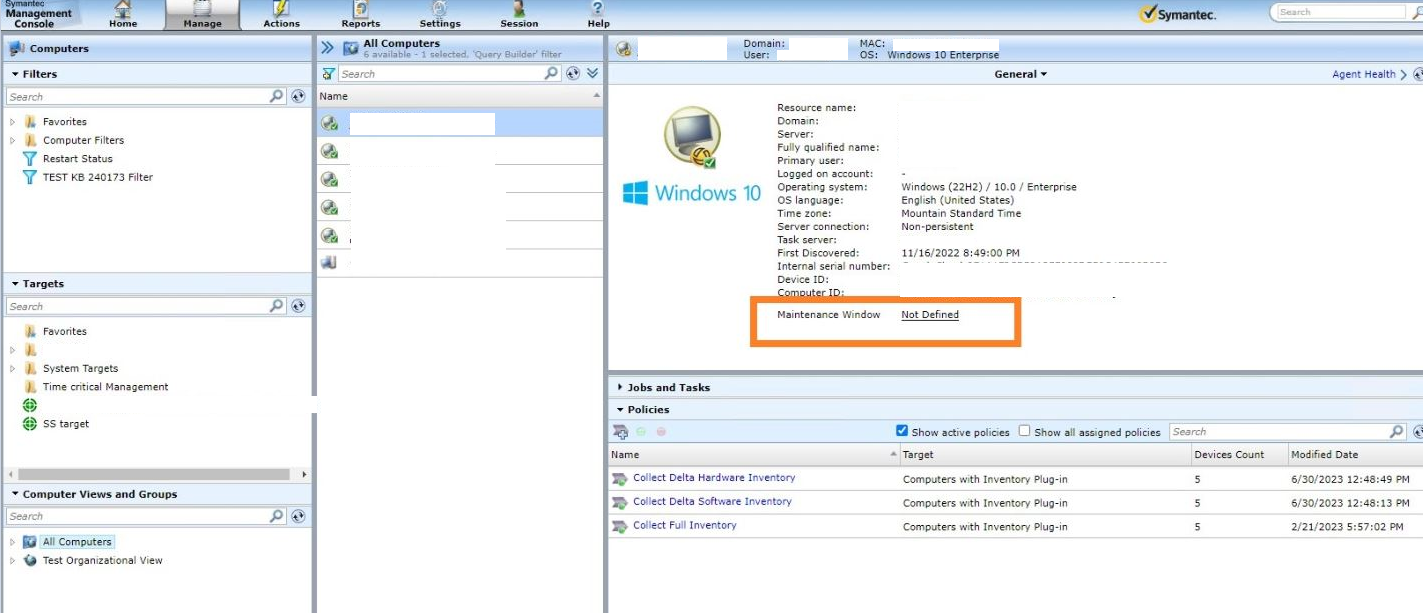Click the SS target icon

tap(29, 424)
